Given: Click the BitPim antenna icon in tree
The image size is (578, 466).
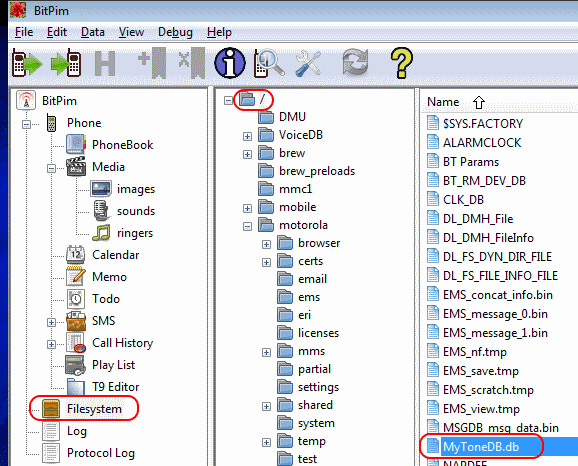Looking at the screenshot, I should point(26,100).
